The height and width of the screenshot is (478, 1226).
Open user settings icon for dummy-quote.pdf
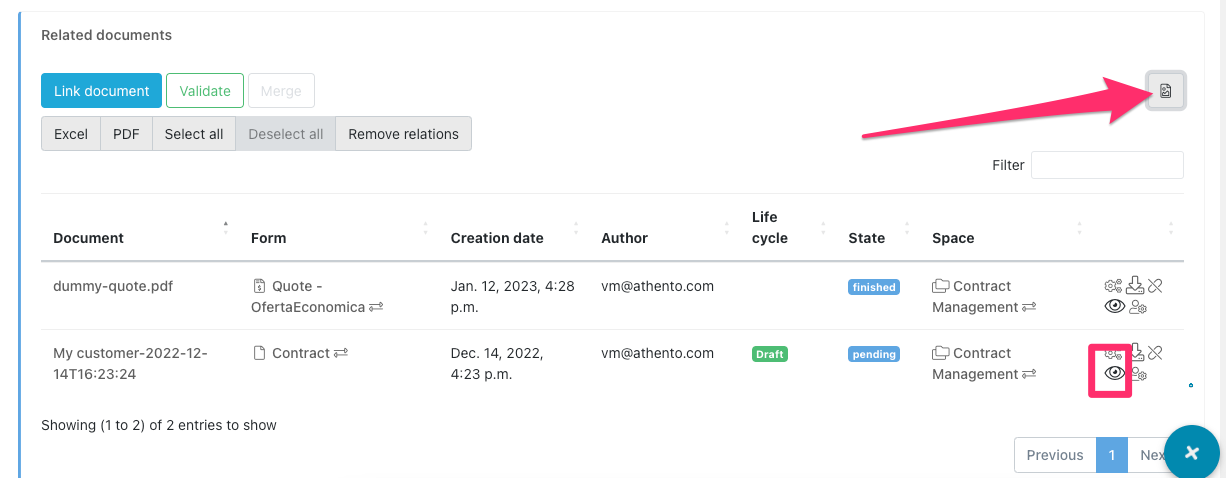point(1138,307)
